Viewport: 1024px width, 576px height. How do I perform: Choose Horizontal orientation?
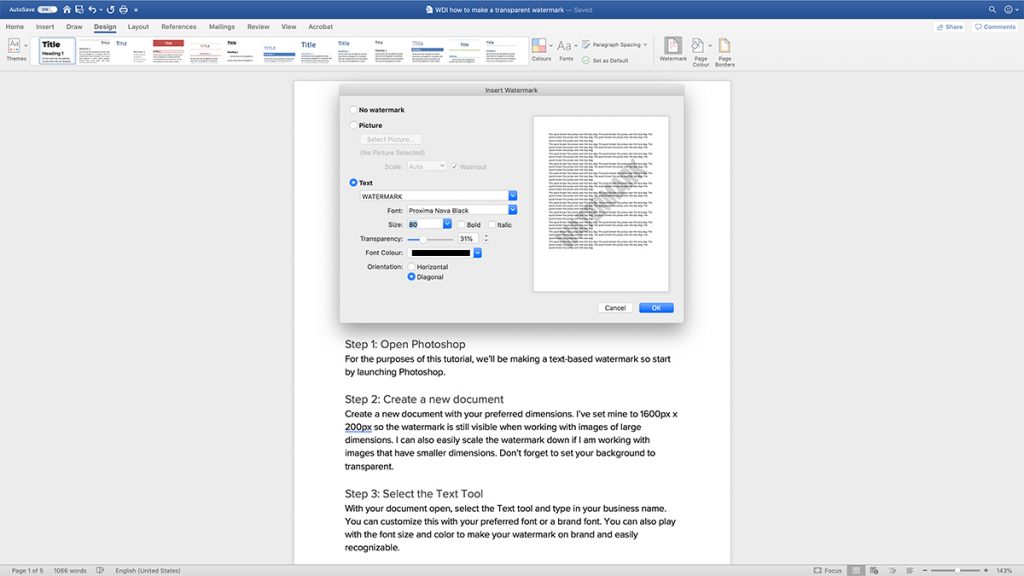coord(411,267)
